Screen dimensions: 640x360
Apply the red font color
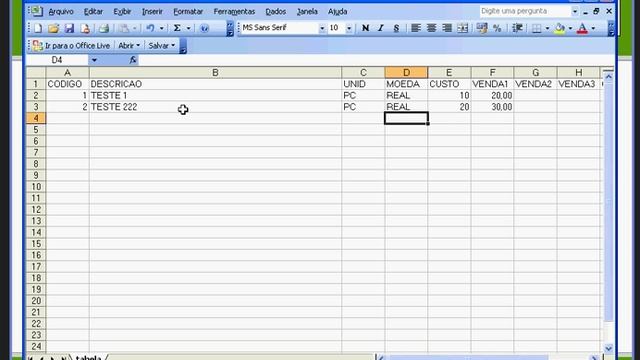pyautogui.click(x=583, y=28)
